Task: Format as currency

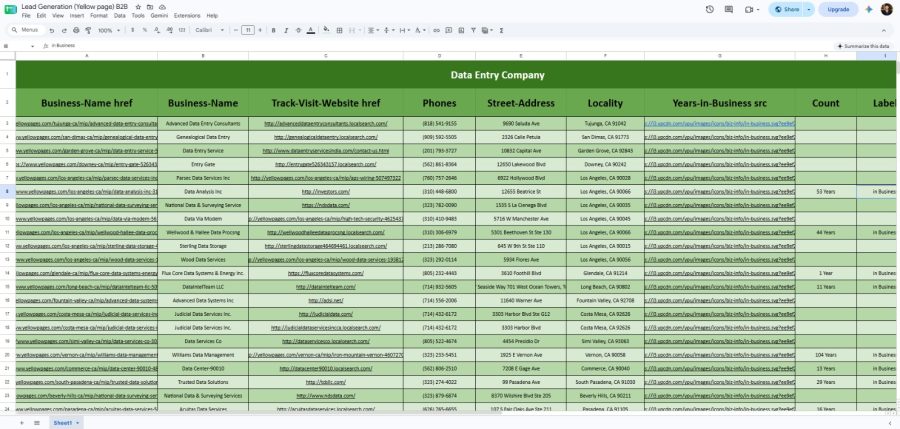Action: pos(133,30)
